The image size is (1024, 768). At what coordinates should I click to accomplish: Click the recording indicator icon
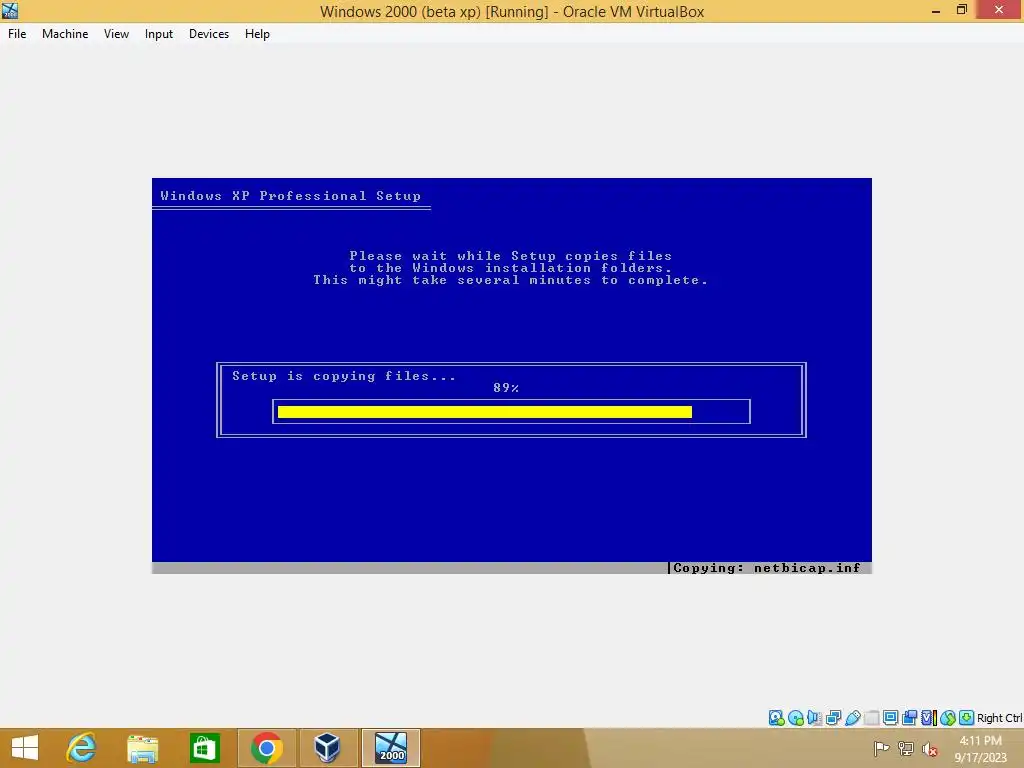(x=909, y=718)
